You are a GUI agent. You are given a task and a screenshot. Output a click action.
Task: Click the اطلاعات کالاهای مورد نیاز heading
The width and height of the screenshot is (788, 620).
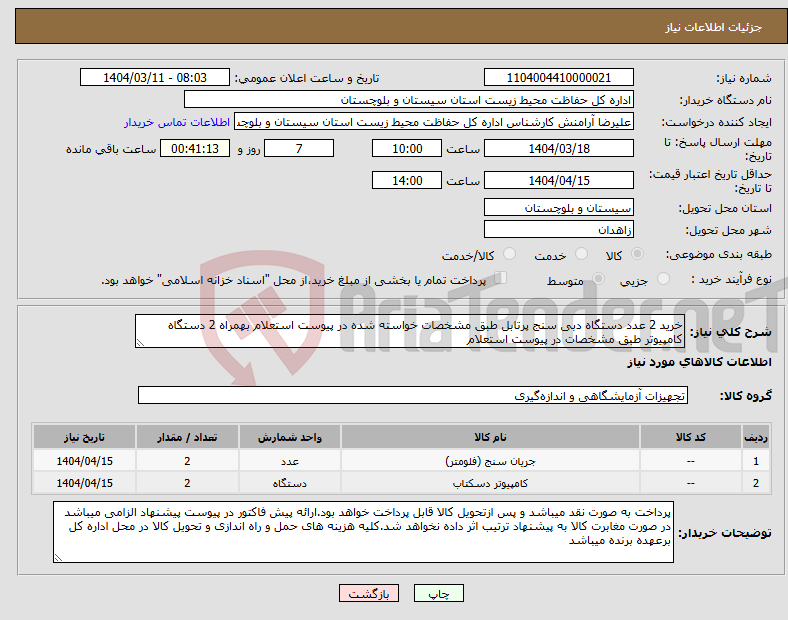point(699,362)
